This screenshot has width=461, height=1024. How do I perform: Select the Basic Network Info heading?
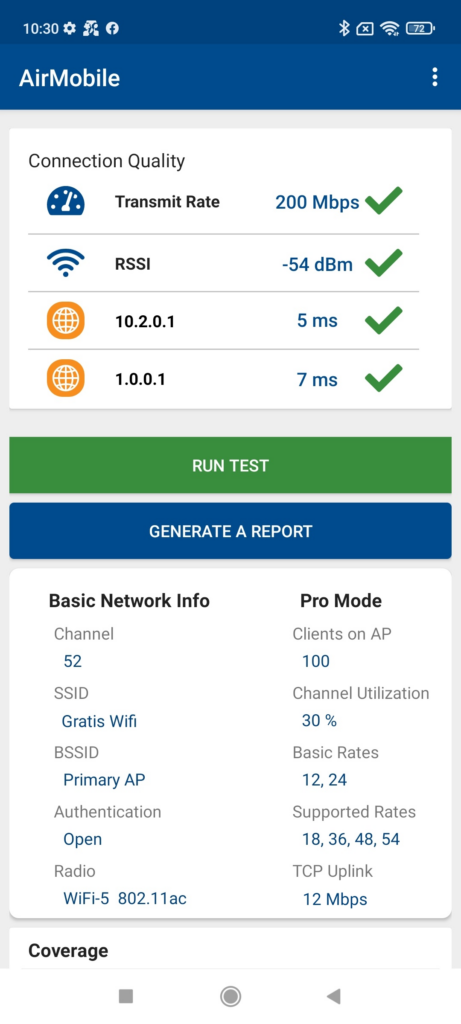(x=129, y=601)
